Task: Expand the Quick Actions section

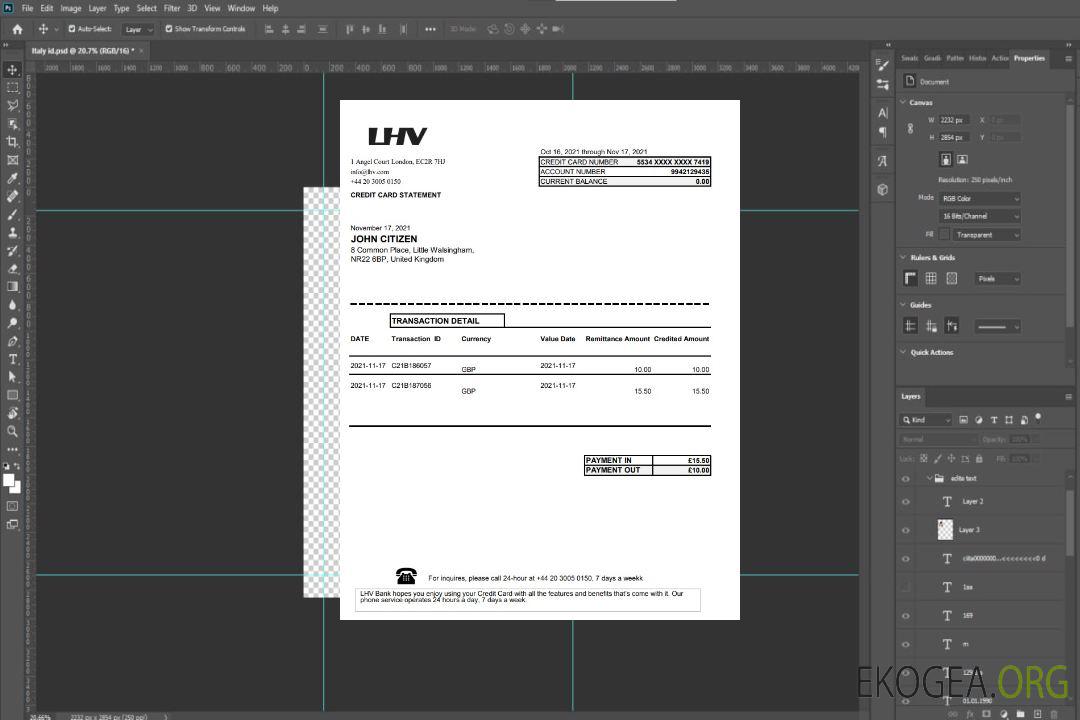Action: 903,352
